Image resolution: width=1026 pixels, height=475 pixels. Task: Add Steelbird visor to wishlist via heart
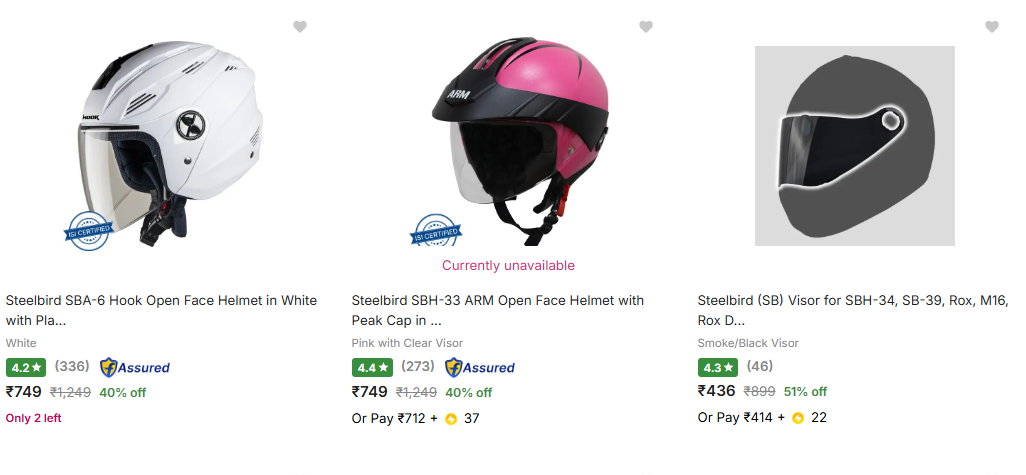point(991,27)
